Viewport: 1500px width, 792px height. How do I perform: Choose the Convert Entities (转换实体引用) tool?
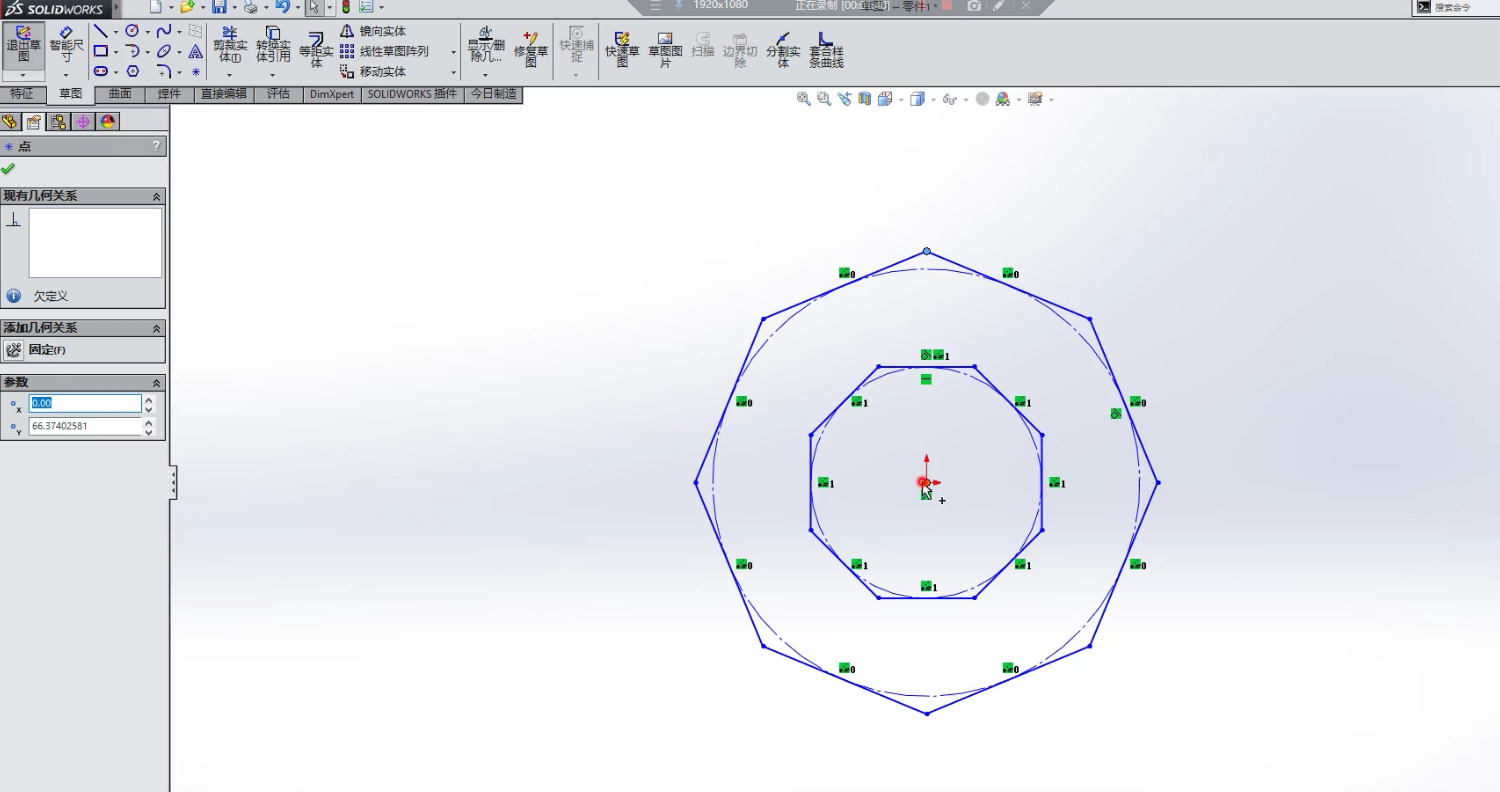[x=273, y=46]
